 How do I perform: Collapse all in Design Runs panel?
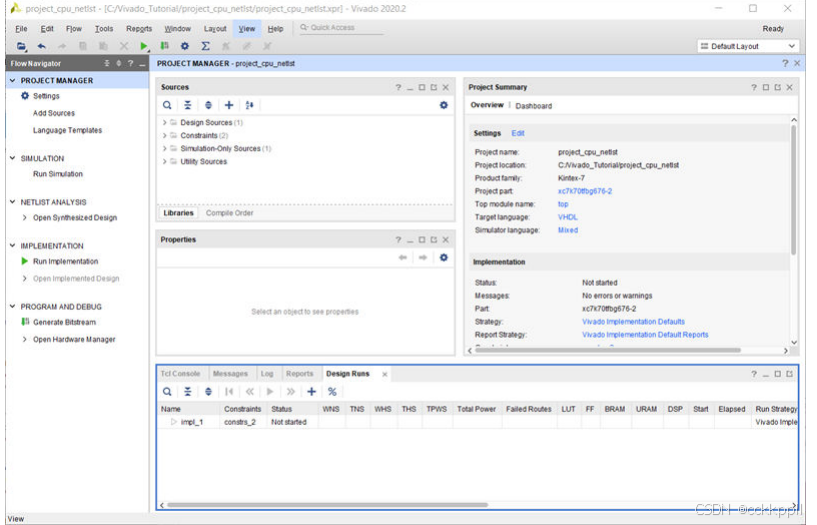tap(188, 392)
